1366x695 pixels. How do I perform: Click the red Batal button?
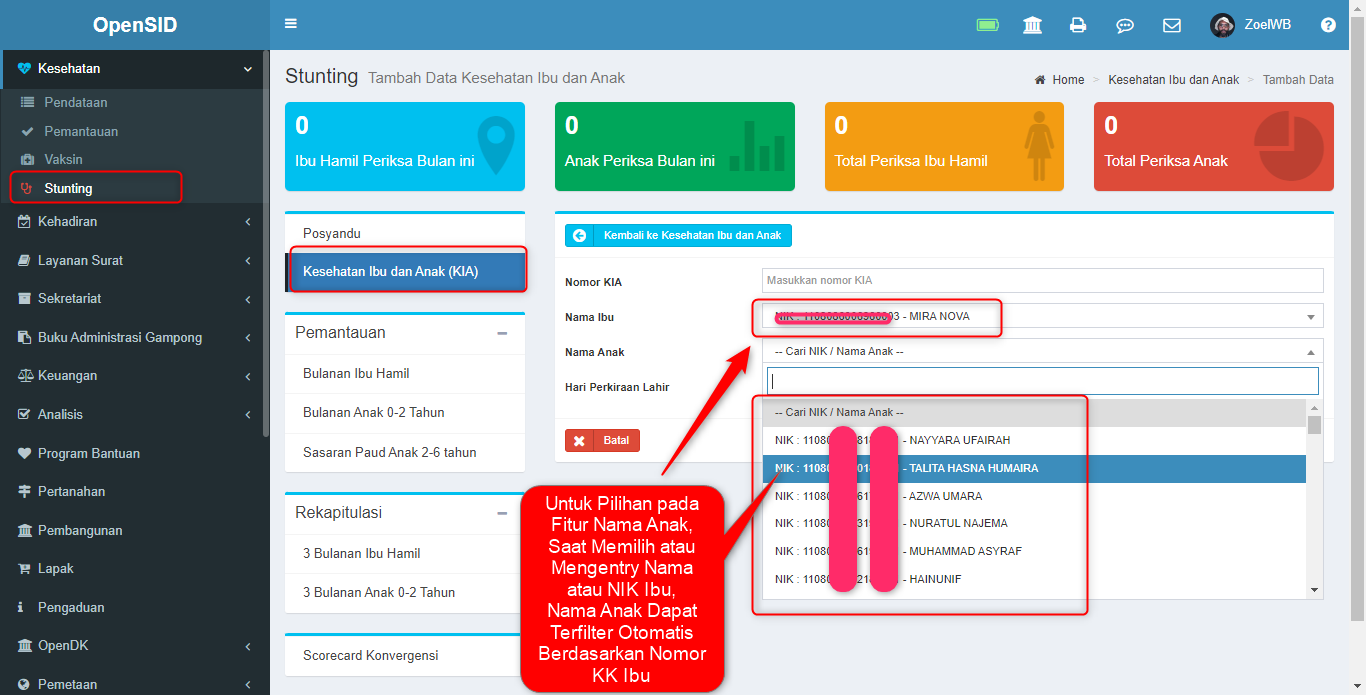tap(602, 440)
